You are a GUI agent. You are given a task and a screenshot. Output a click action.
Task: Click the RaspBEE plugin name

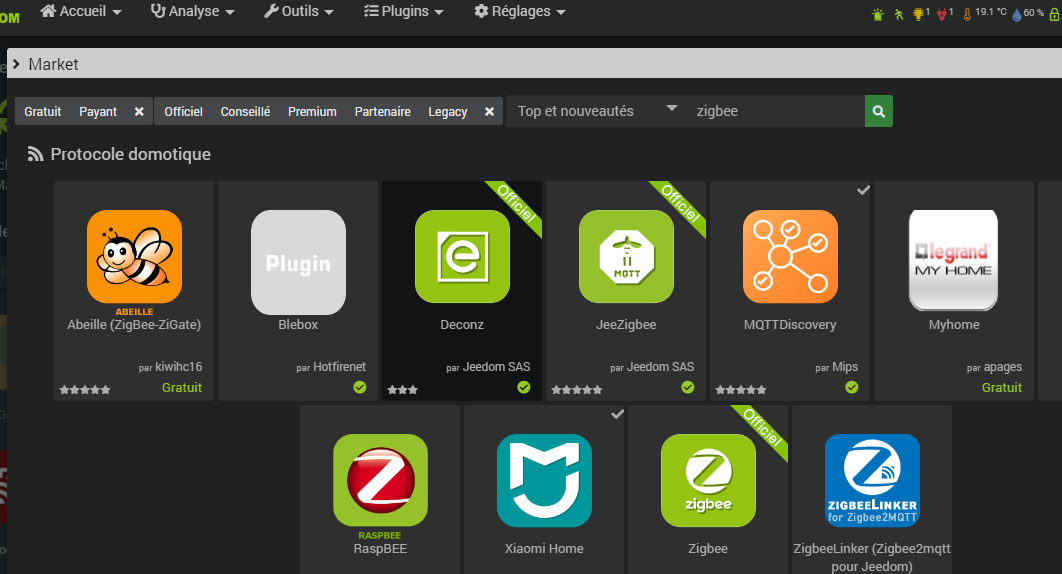[380, 549]
